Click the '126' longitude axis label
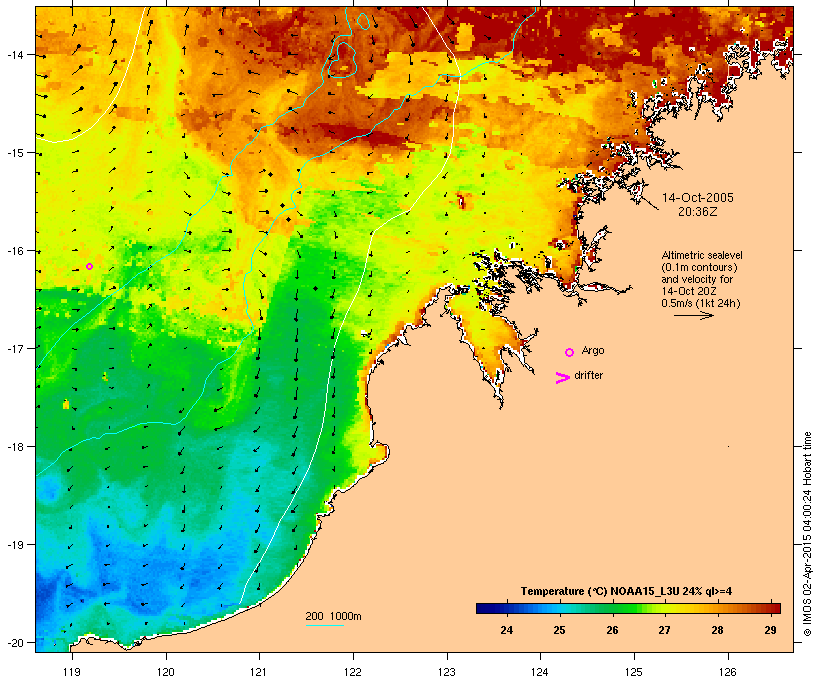This screenshot has height=680, width=820. click(x=727, y=672)
